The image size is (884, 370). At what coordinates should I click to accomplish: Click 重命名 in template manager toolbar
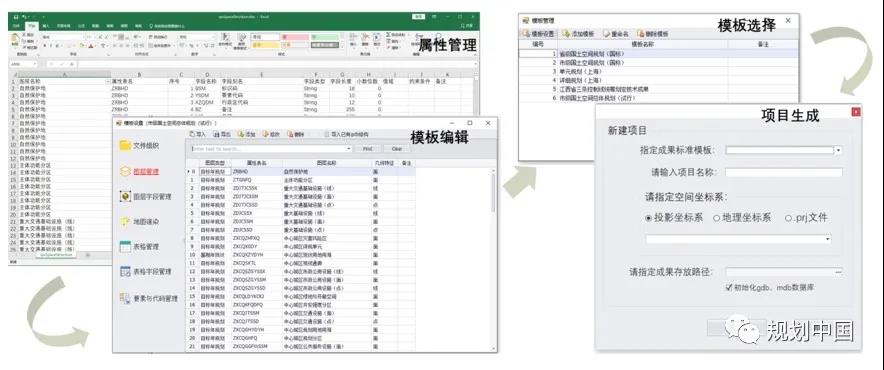(616, 34)
